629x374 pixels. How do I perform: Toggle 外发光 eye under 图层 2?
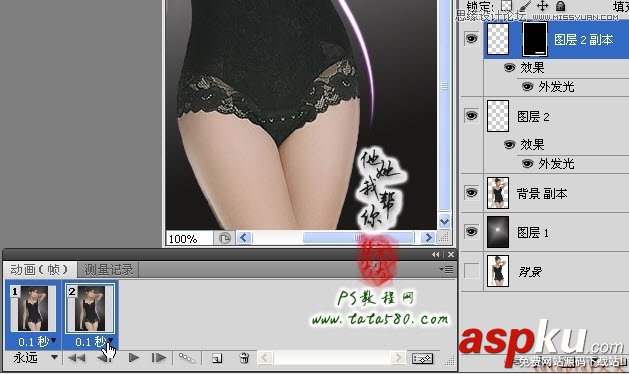[x=527, y=164]
